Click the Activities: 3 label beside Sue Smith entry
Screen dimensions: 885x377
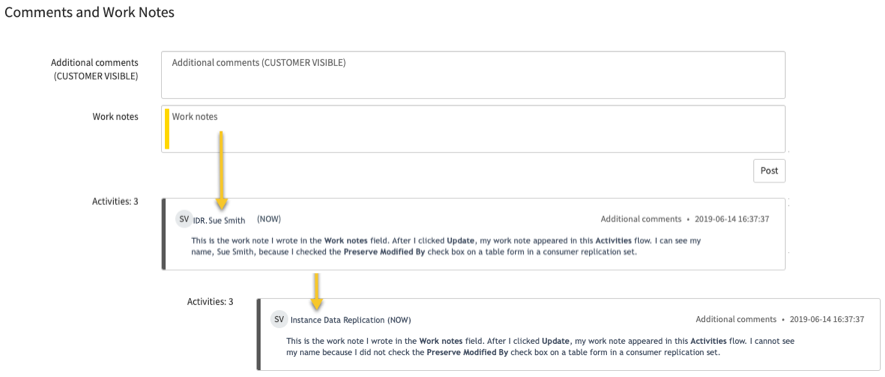click(x=115, y=201)
